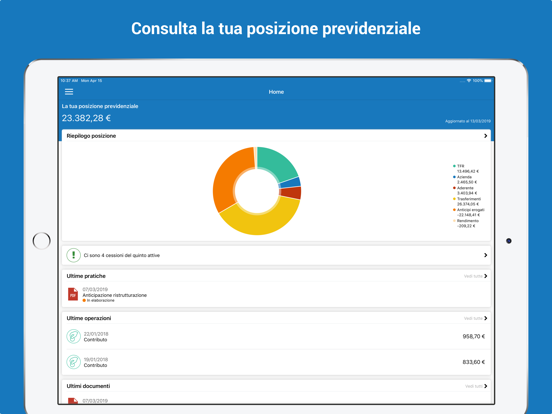Click the Wi-Fi status icon
Image resolution: width=552 pixels, height=414 pixels.
[469, 81]
